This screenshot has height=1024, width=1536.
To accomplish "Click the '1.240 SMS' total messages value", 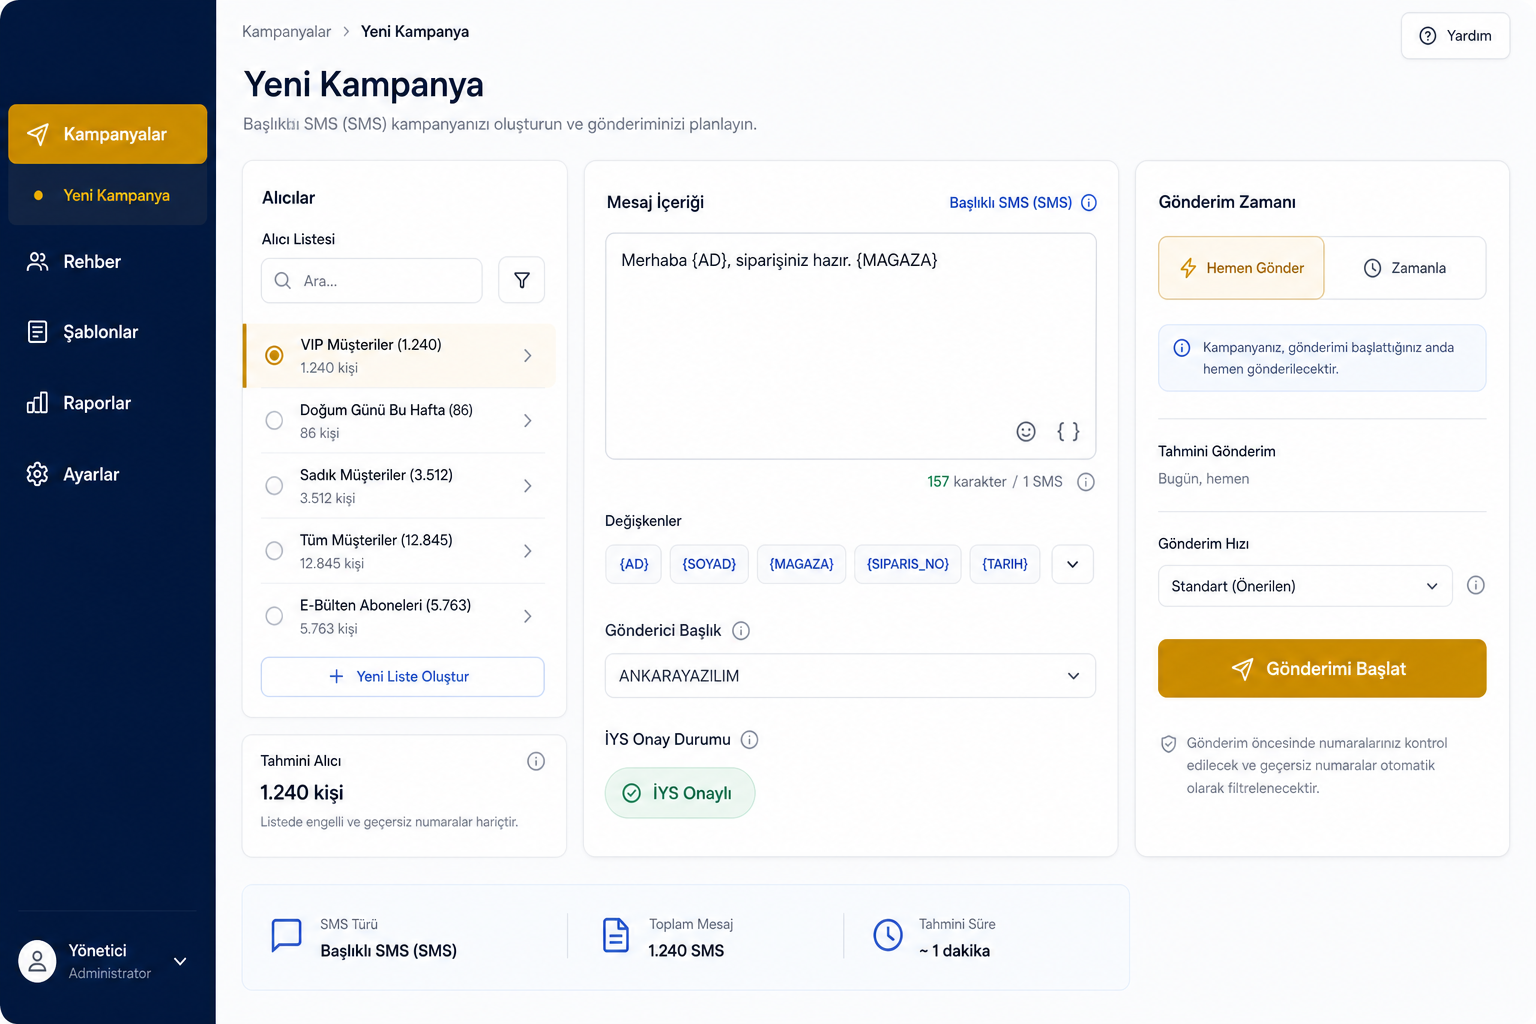I will 686,951.
